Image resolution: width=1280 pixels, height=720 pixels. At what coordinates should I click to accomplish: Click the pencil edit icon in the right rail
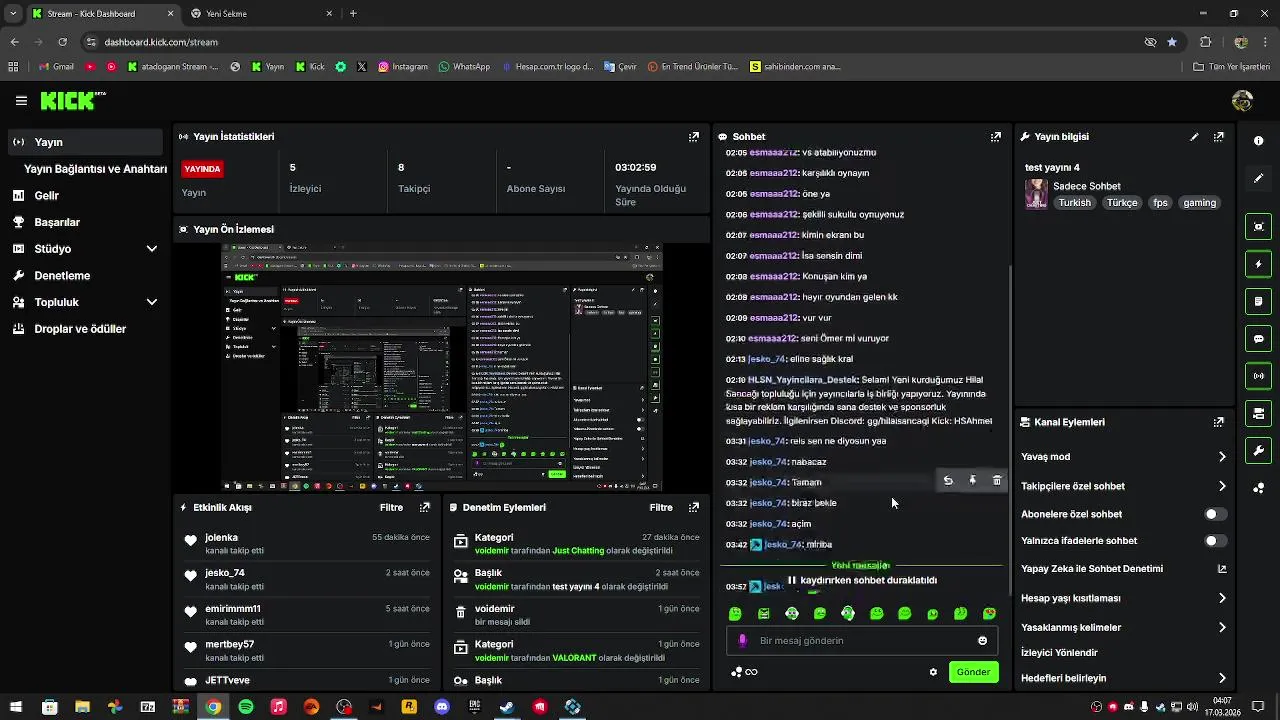tap(1259, 178)
